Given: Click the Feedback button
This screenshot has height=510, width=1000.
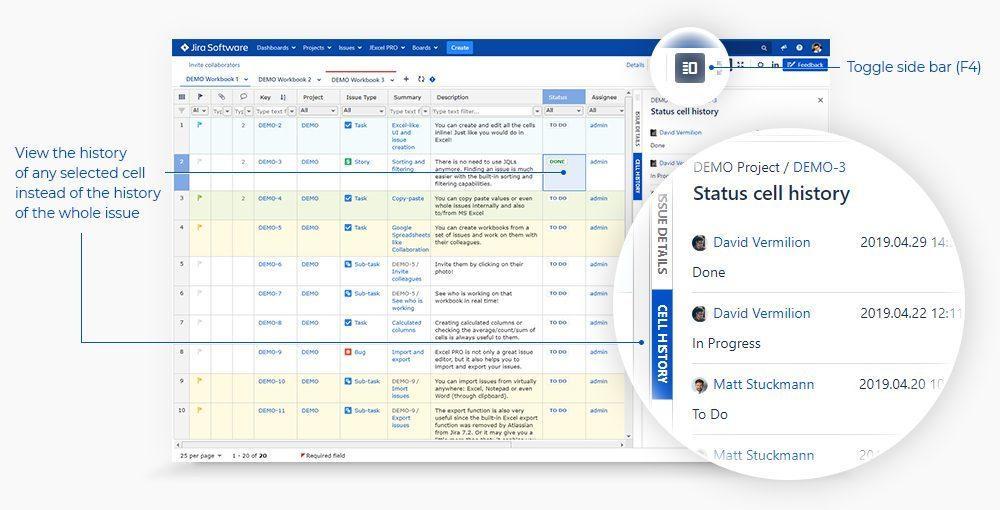Looking at the screenshot, I should (805, 65).
